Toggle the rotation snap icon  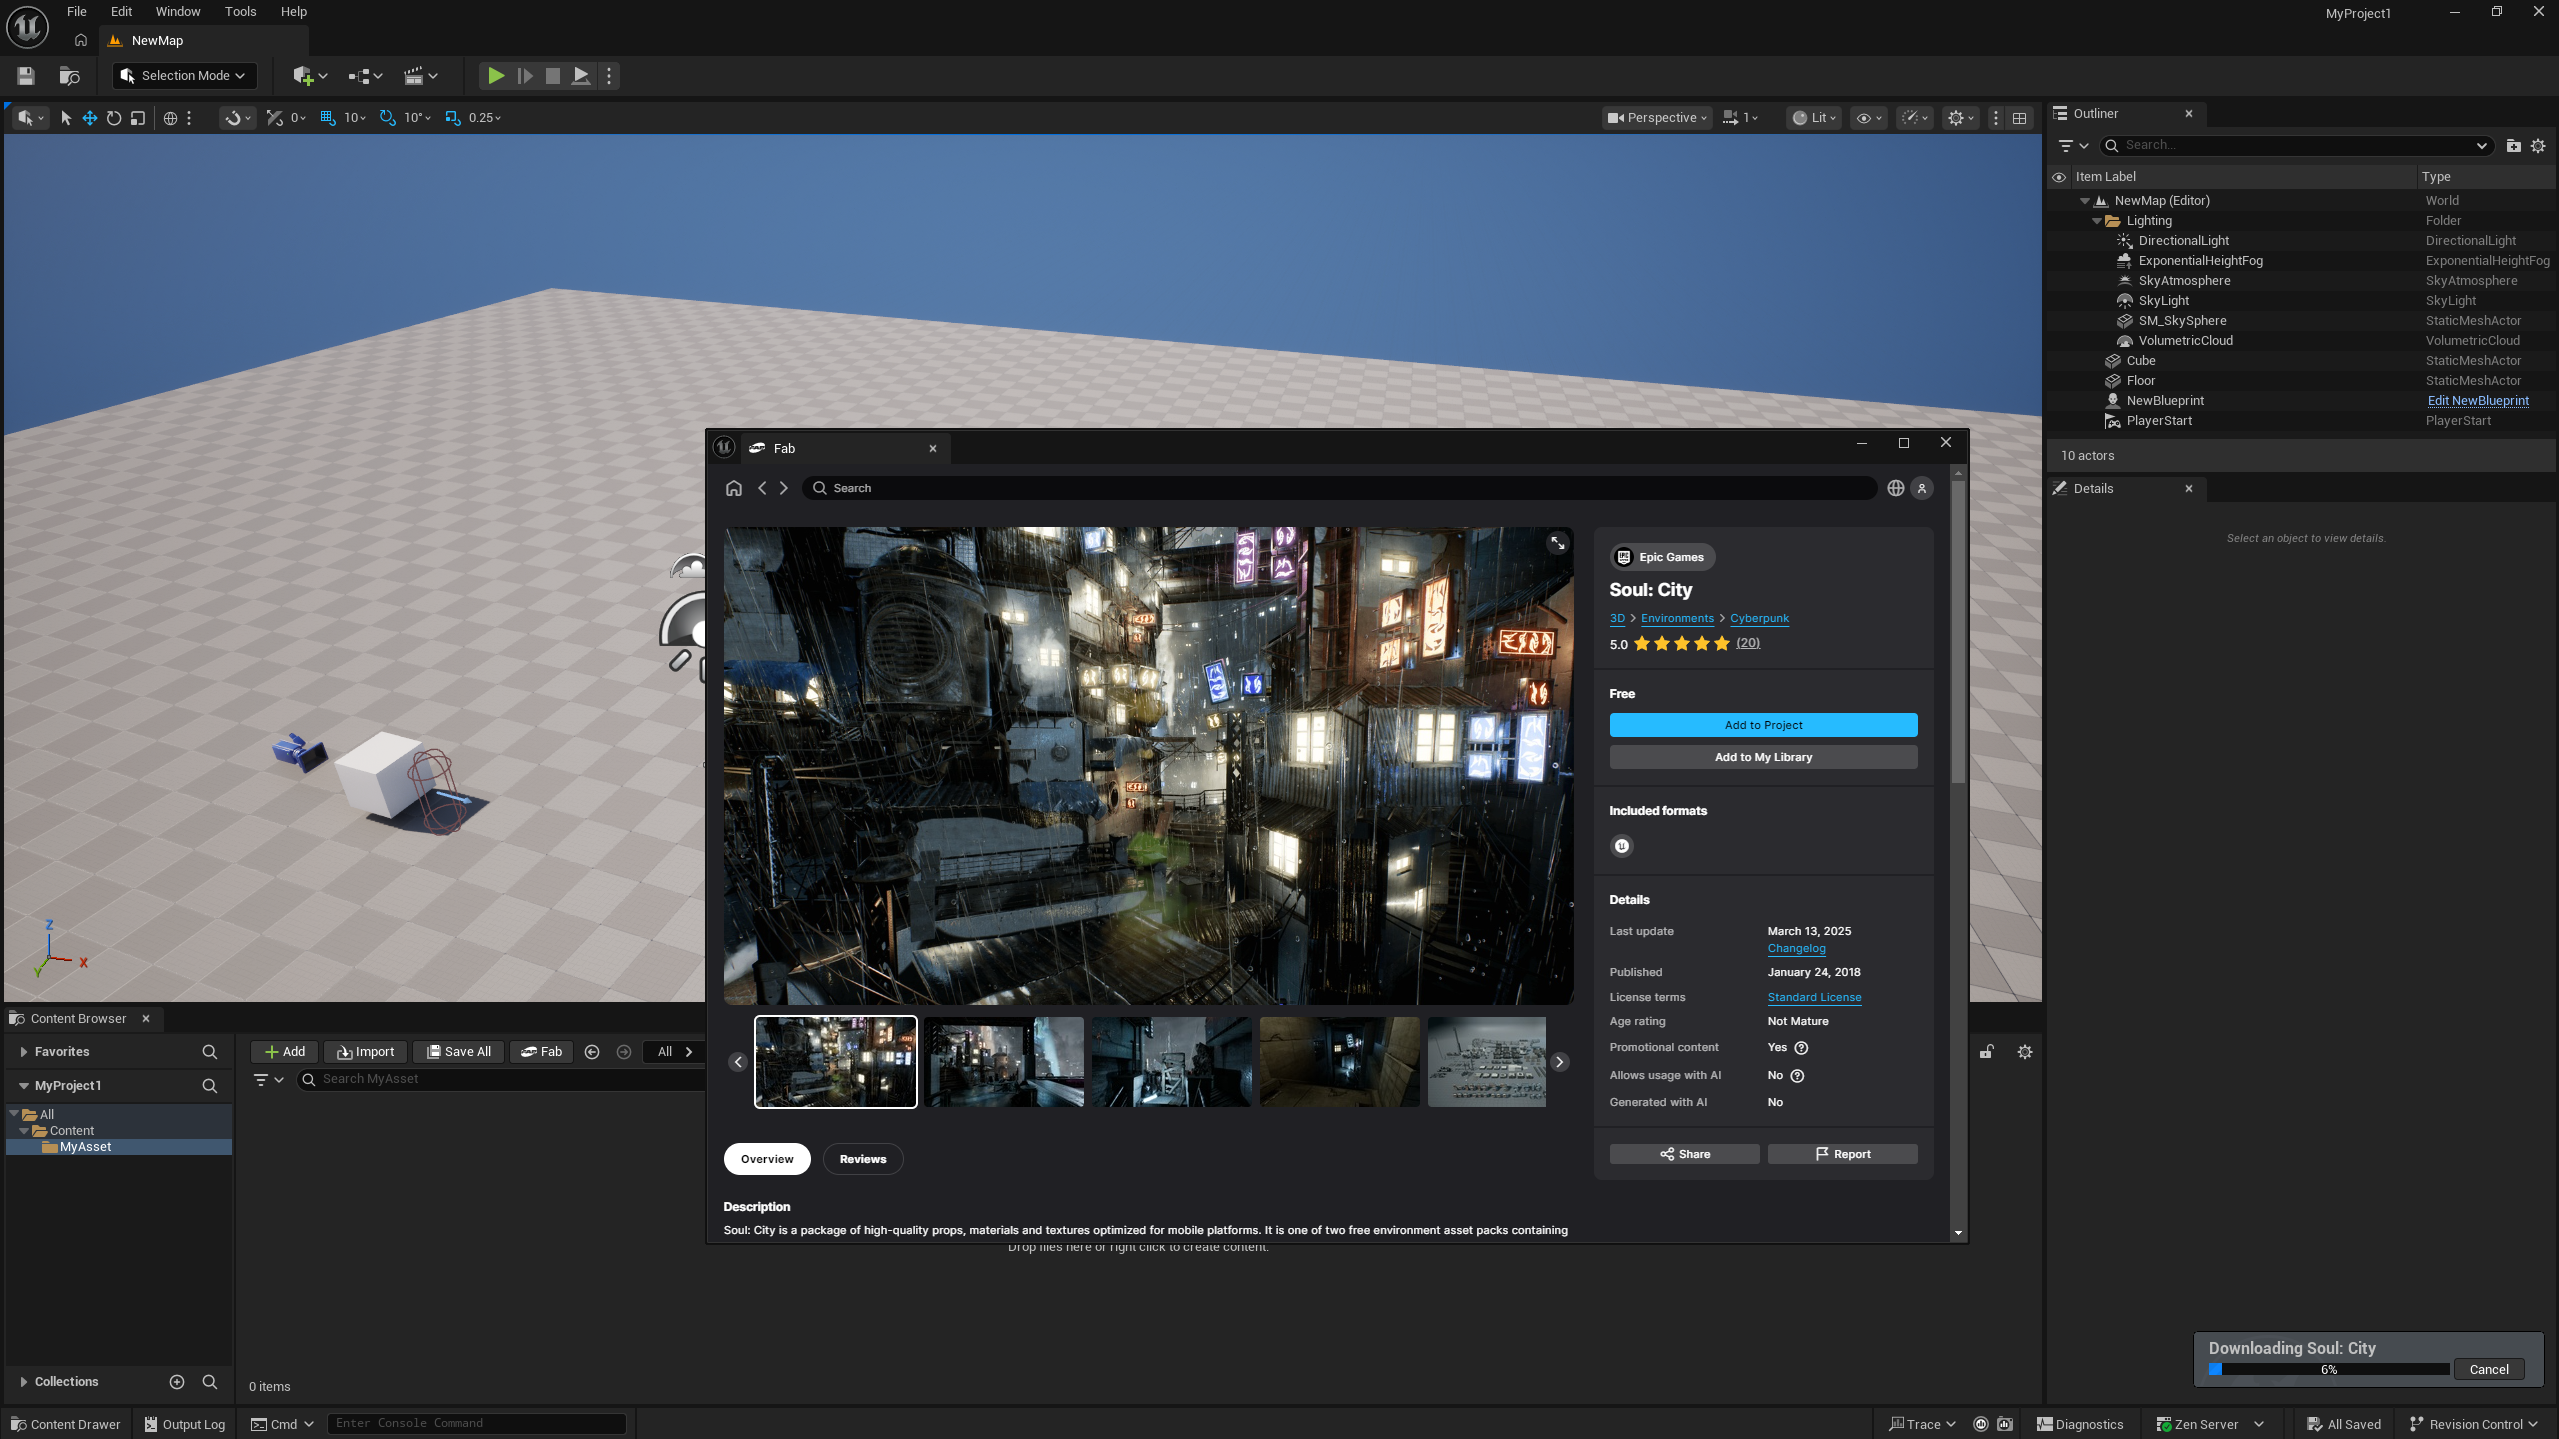388,118
